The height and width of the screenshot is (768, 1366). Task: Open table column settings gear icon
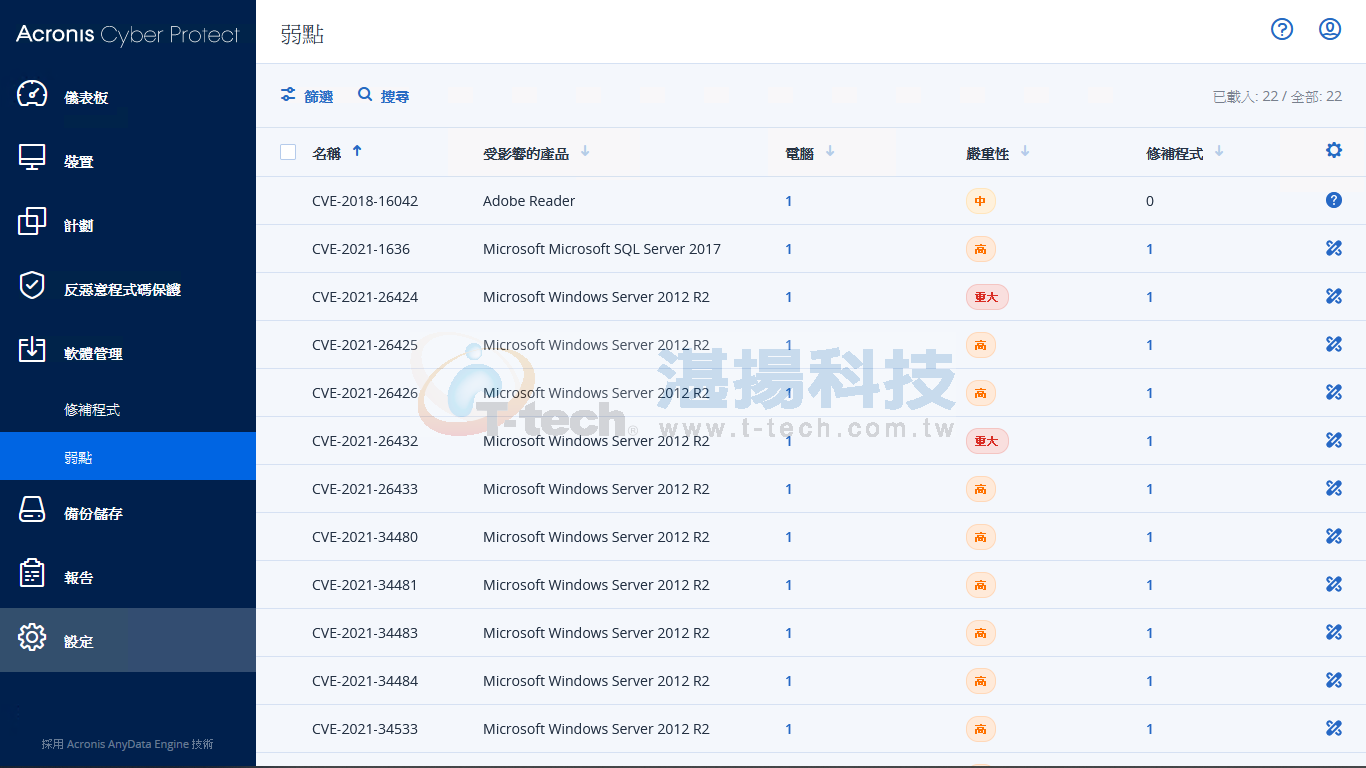[x=1334, y=151]
